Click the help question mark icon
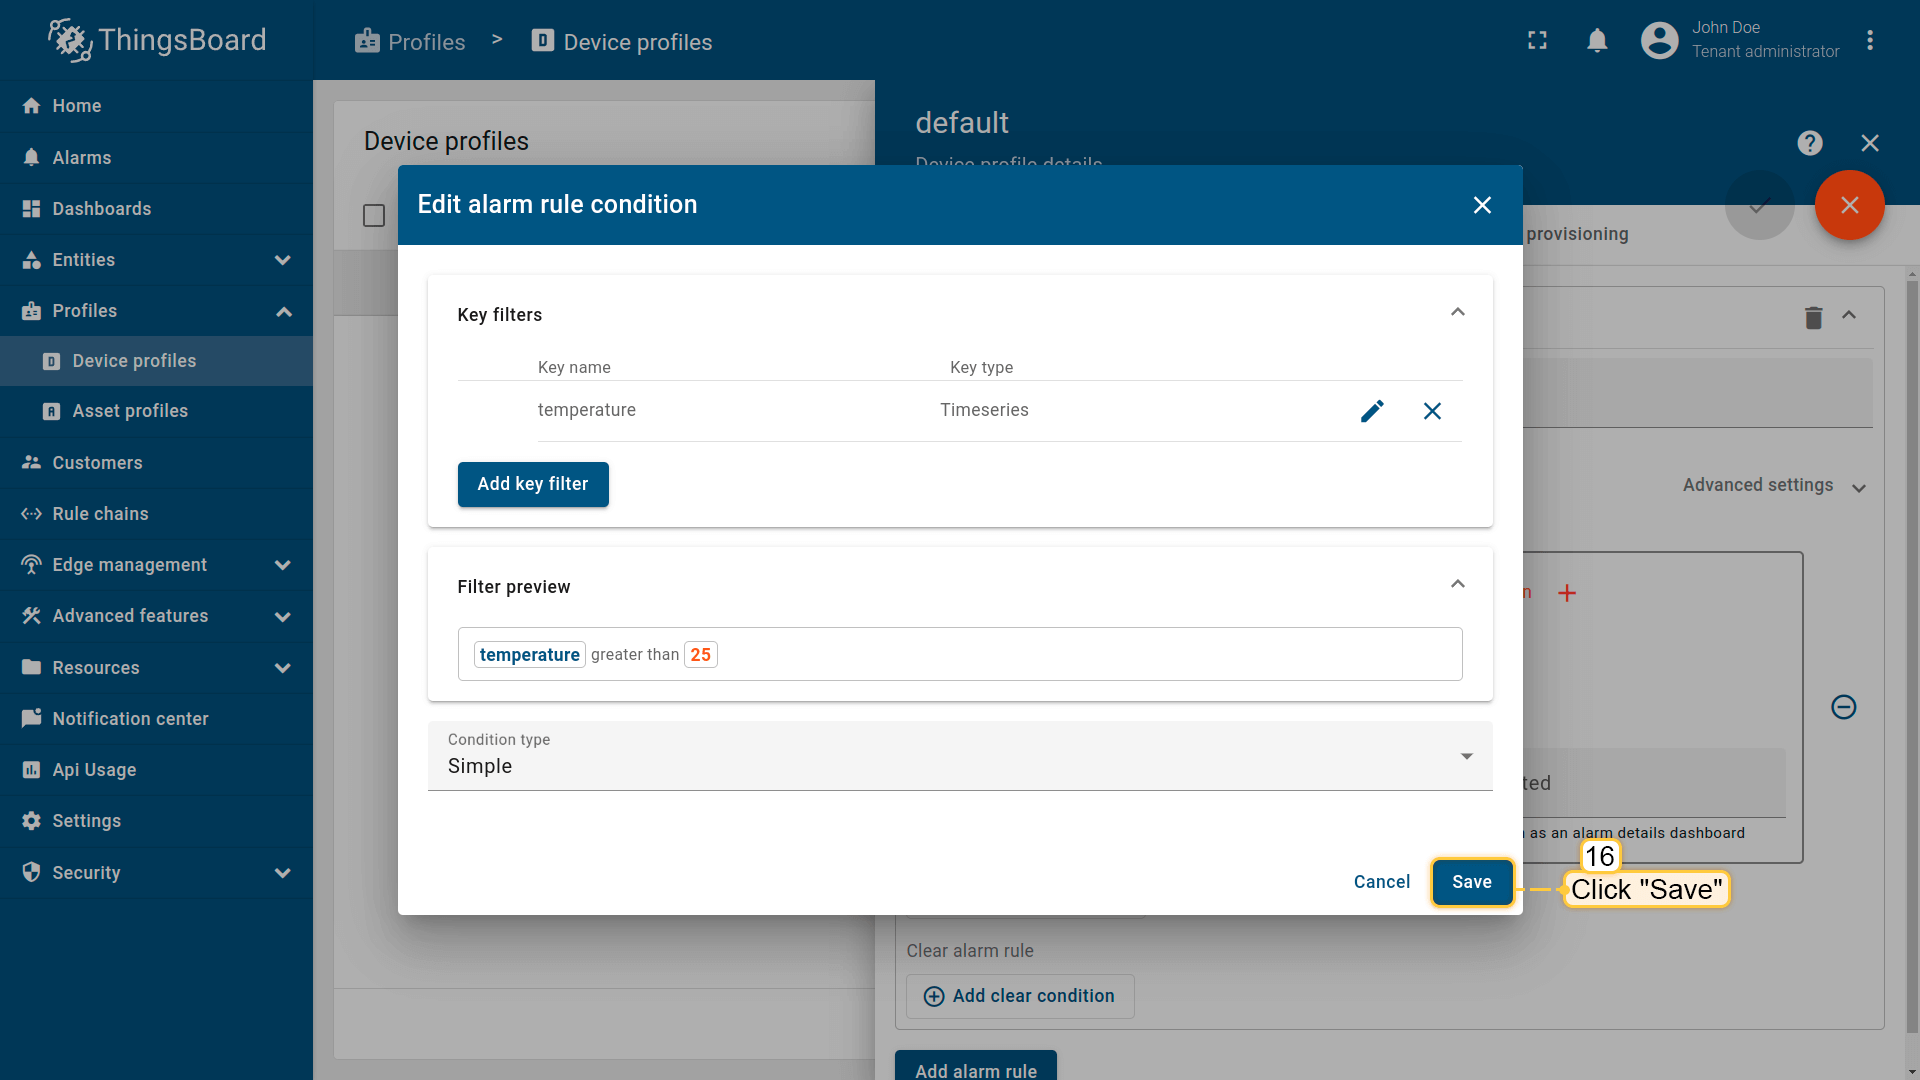Image resolution: width=1920 pixels, height=1080 pixels. (x=1809, y=143)
